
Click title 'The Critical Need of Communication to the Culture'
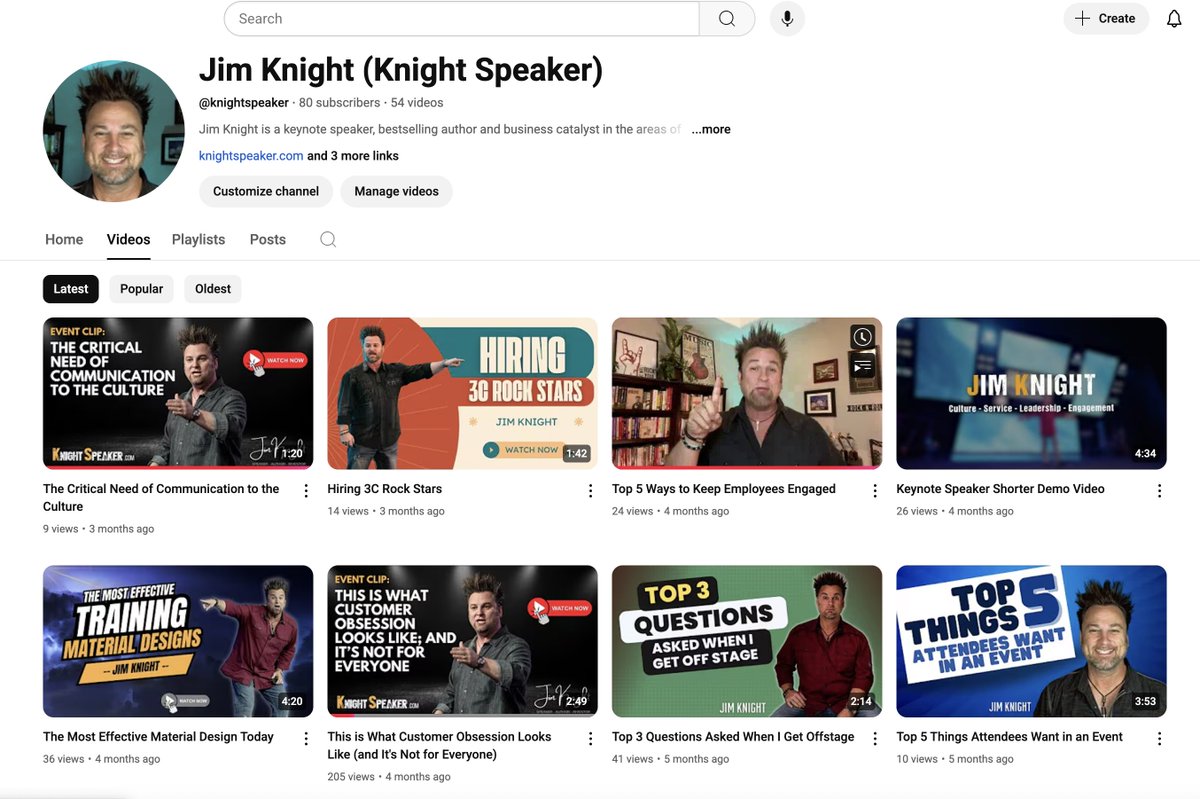(161, 498)
